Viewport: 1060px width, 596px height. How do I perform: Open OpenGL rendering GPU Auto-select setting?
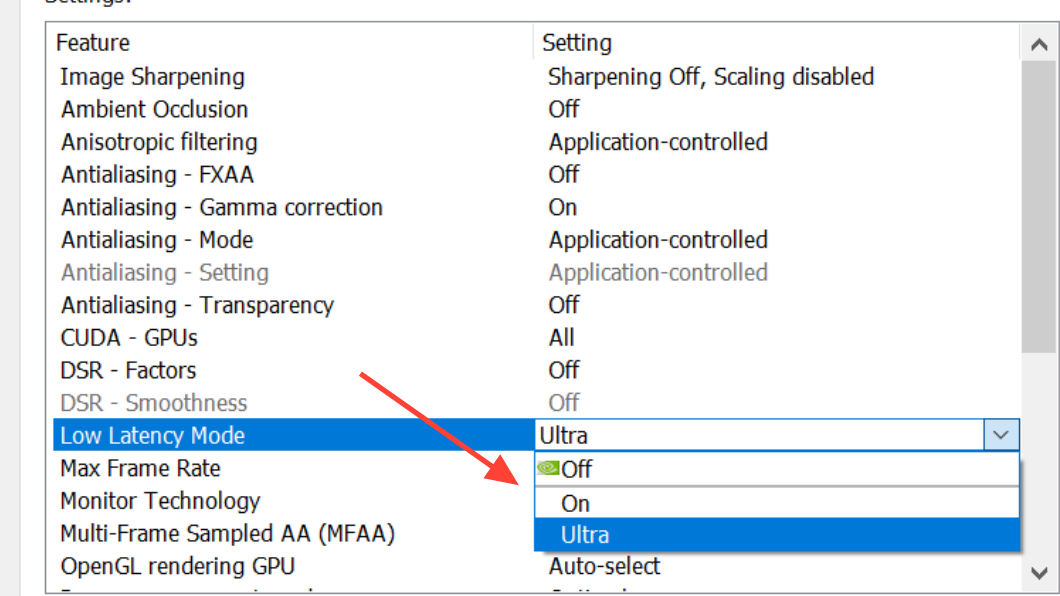[x=604, y=566]
